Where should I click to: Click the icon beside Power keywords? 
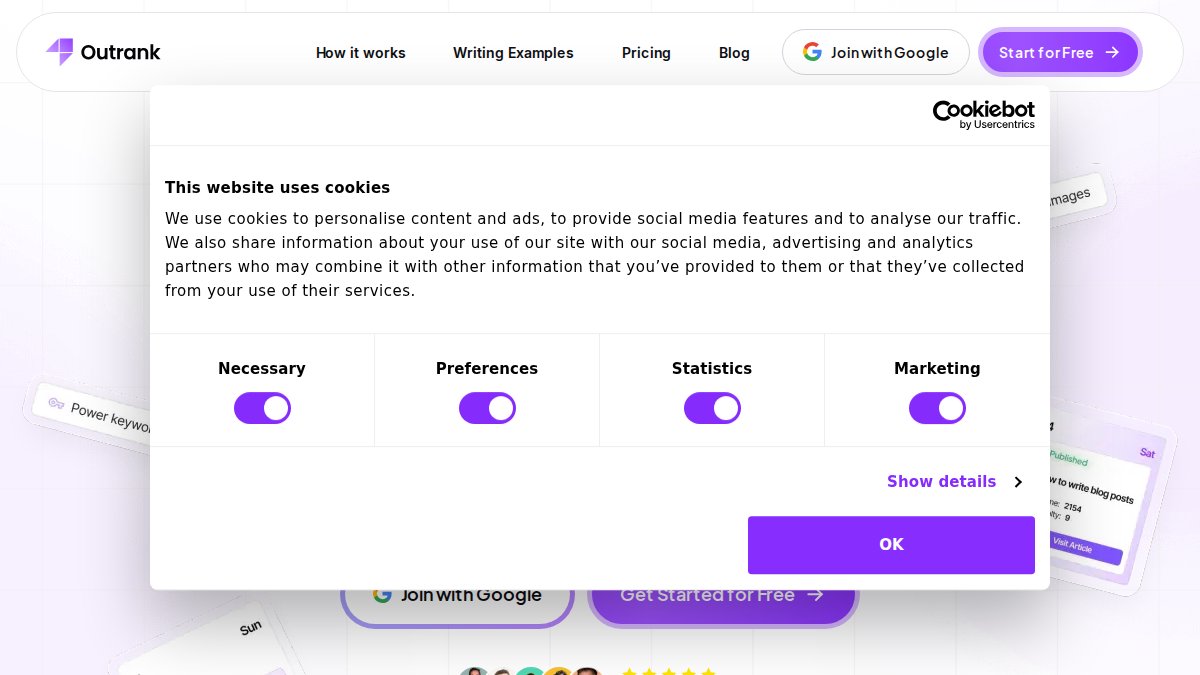tap(57, 403)
